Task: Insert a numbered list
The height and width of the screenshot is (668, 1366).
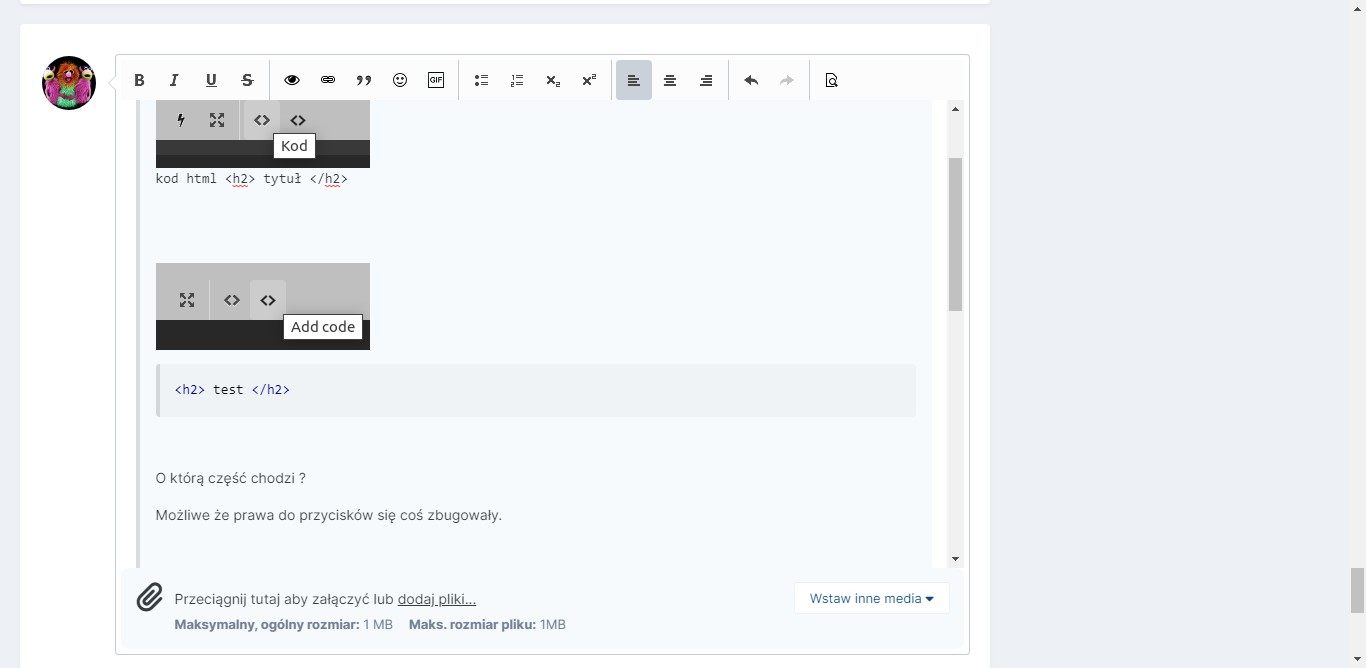Action: click(x=517, y=80)
